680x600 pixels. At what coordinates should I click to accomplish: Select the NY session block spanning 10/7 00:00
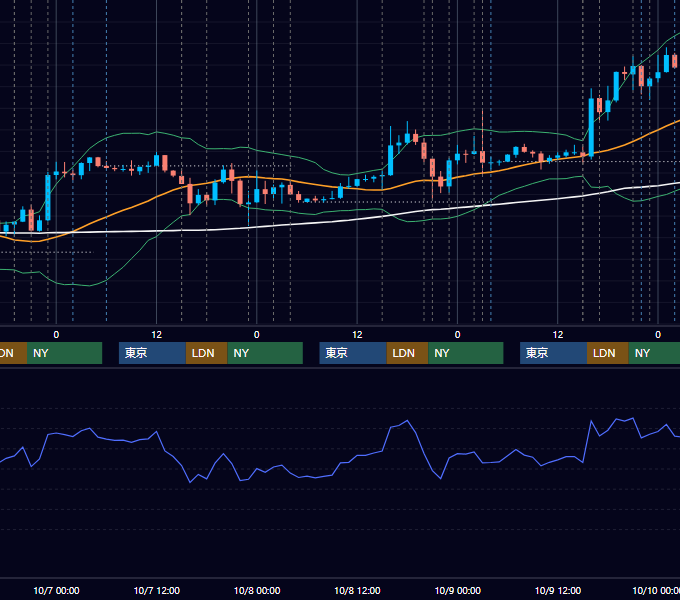pos(64,353)
